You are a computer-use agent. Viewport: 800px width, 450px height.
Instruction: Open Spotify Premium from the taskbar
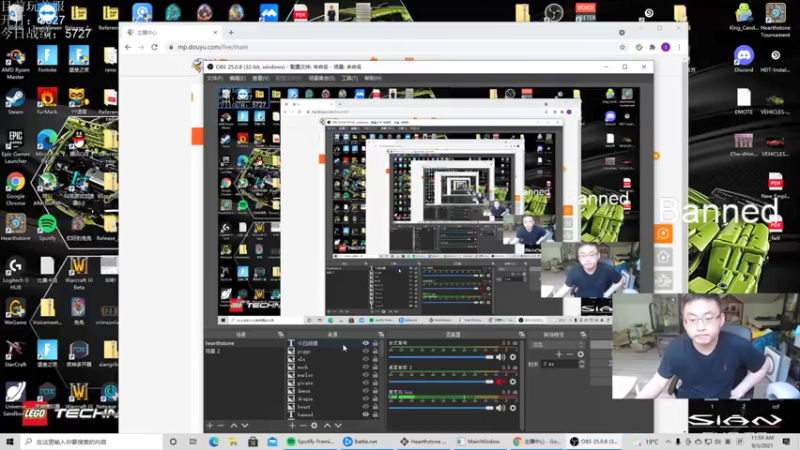pyautogui.click(x=310, y=441)
